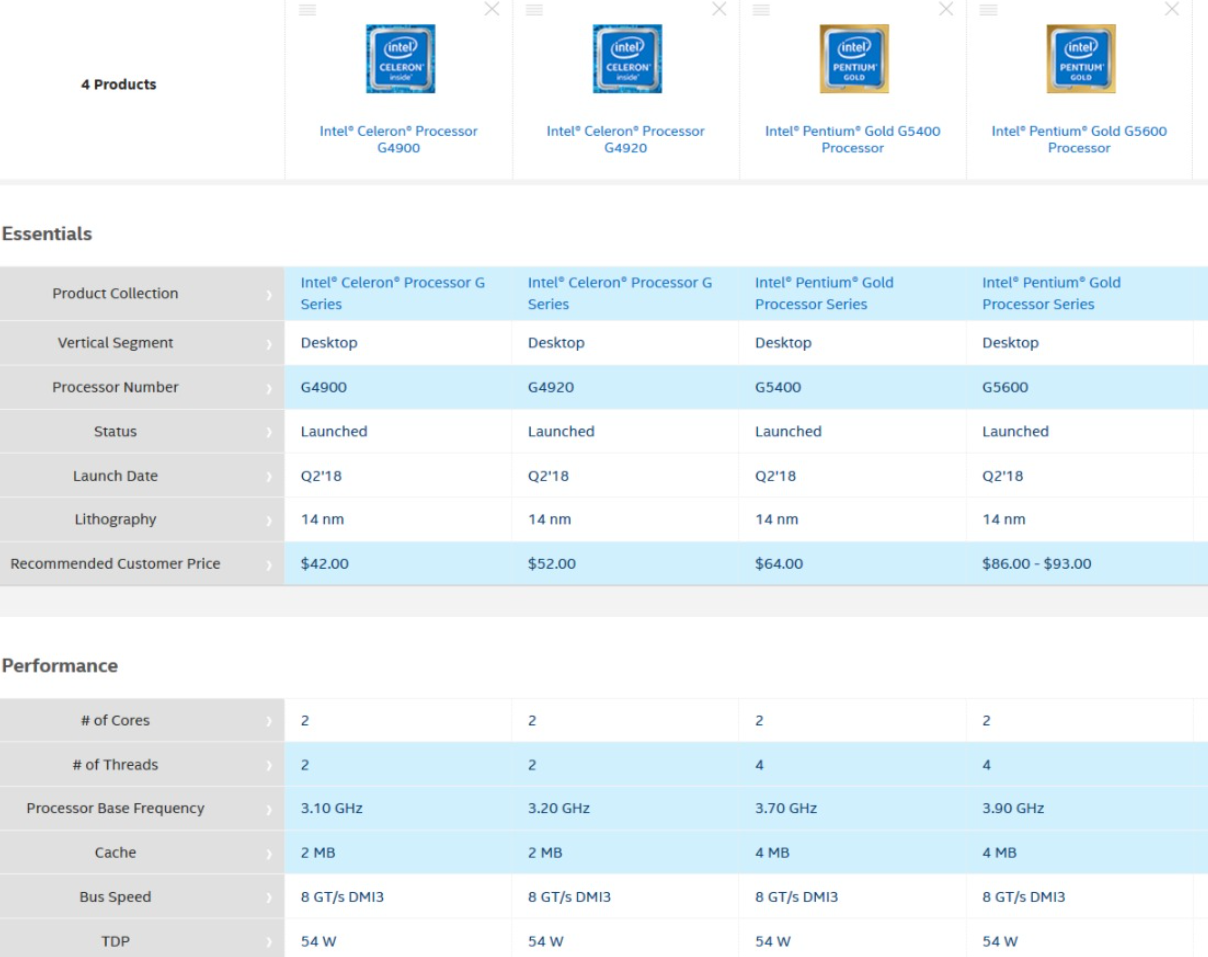Click the TDP row label

point(115,941)
